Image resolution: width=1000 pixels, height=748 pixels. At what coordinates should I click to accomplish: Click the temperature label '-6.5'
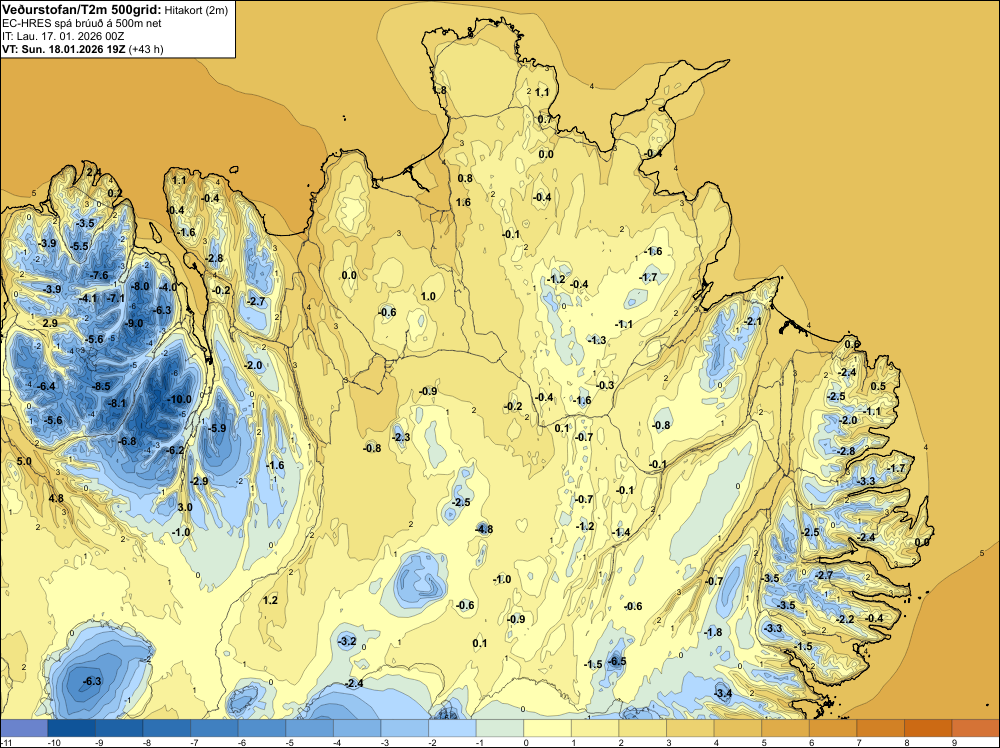[617, 661]
